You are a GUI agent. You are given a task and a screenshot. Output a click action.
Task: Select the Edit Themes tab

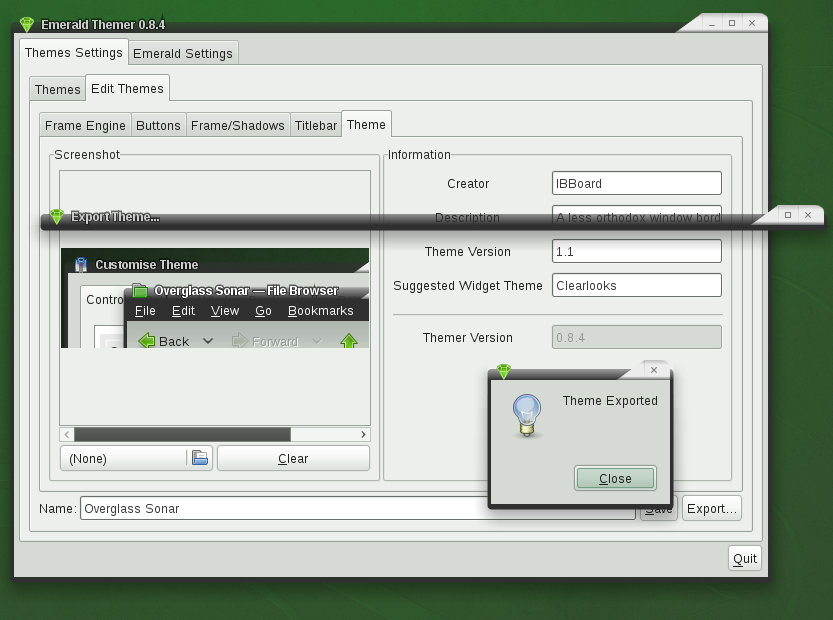[x=128, y=88]
